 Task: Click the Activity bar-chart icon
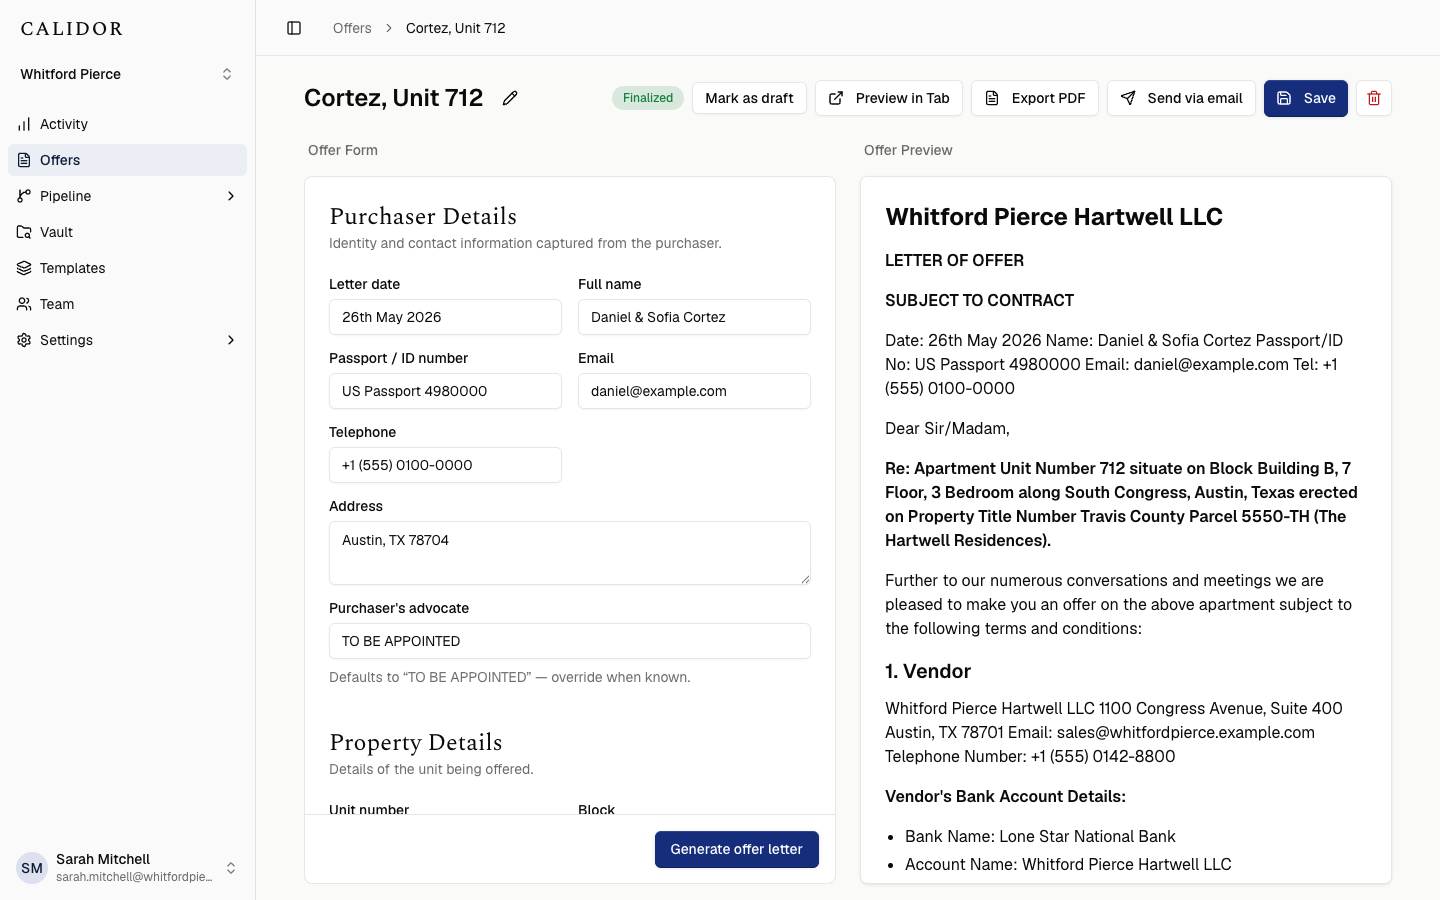click(x=24, y=124)
